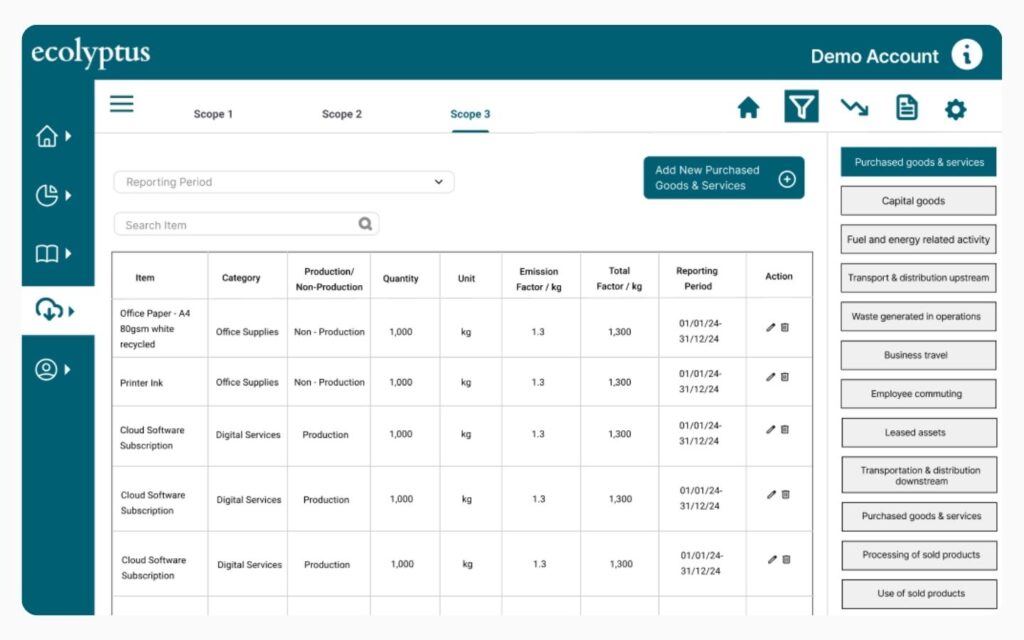Screen dimensions: 1024x640
Task: Select the Business travel category button
Action: pyautogui.click(x=917, y=355)
